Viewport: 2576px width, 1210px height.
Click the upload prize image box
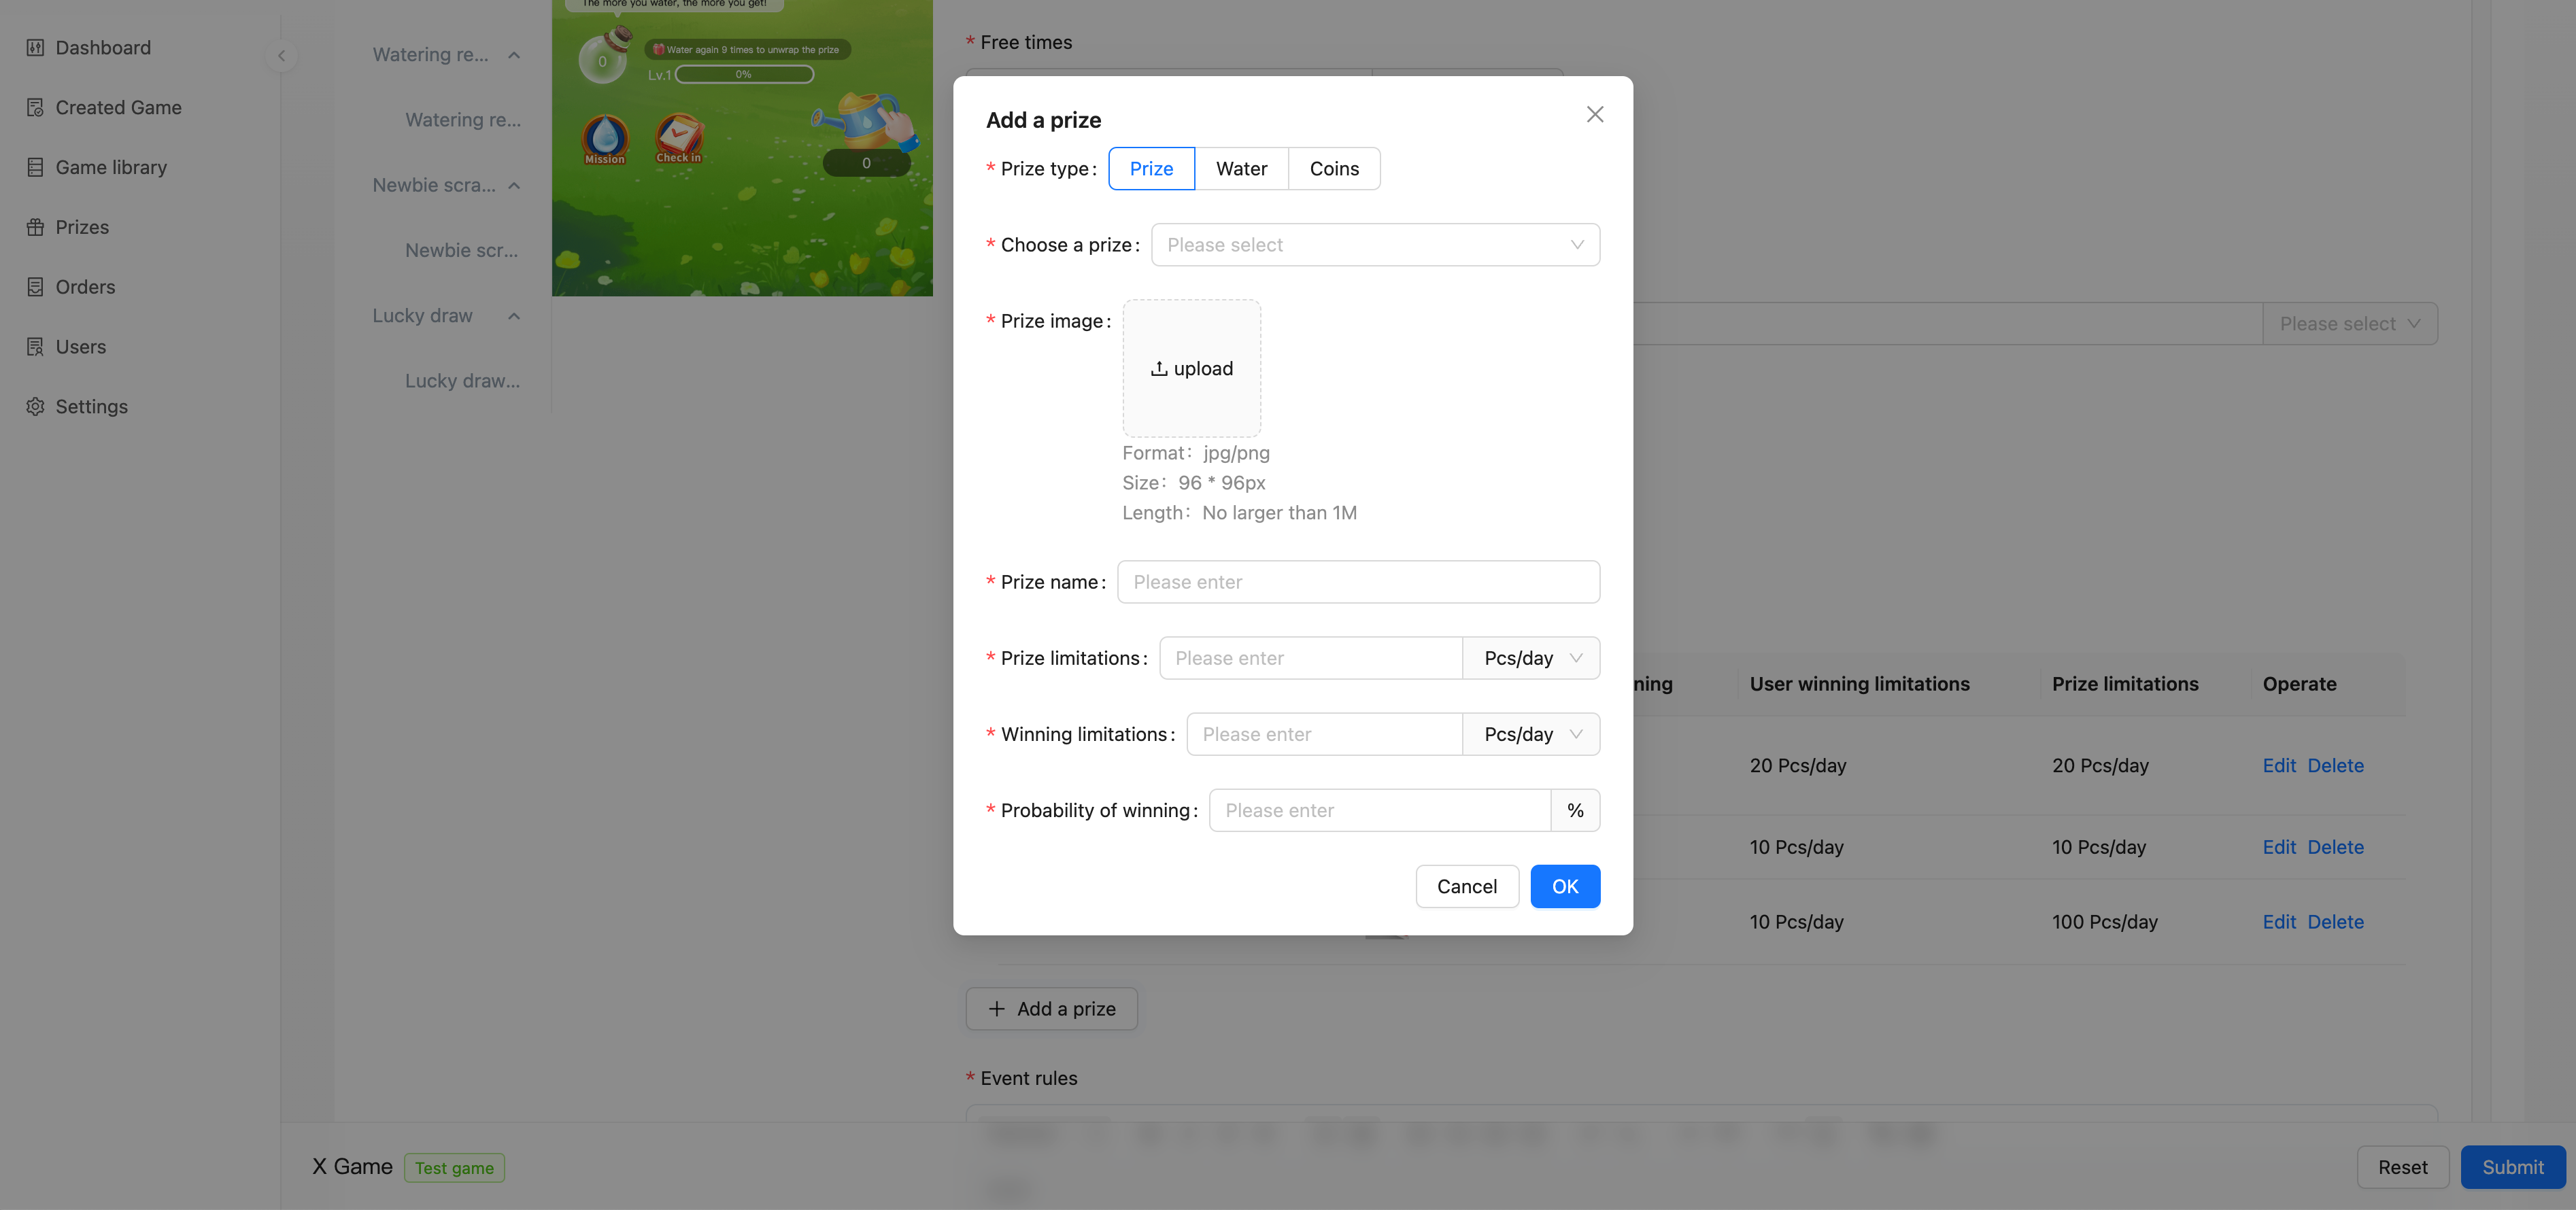click(x=1191, y=369)
